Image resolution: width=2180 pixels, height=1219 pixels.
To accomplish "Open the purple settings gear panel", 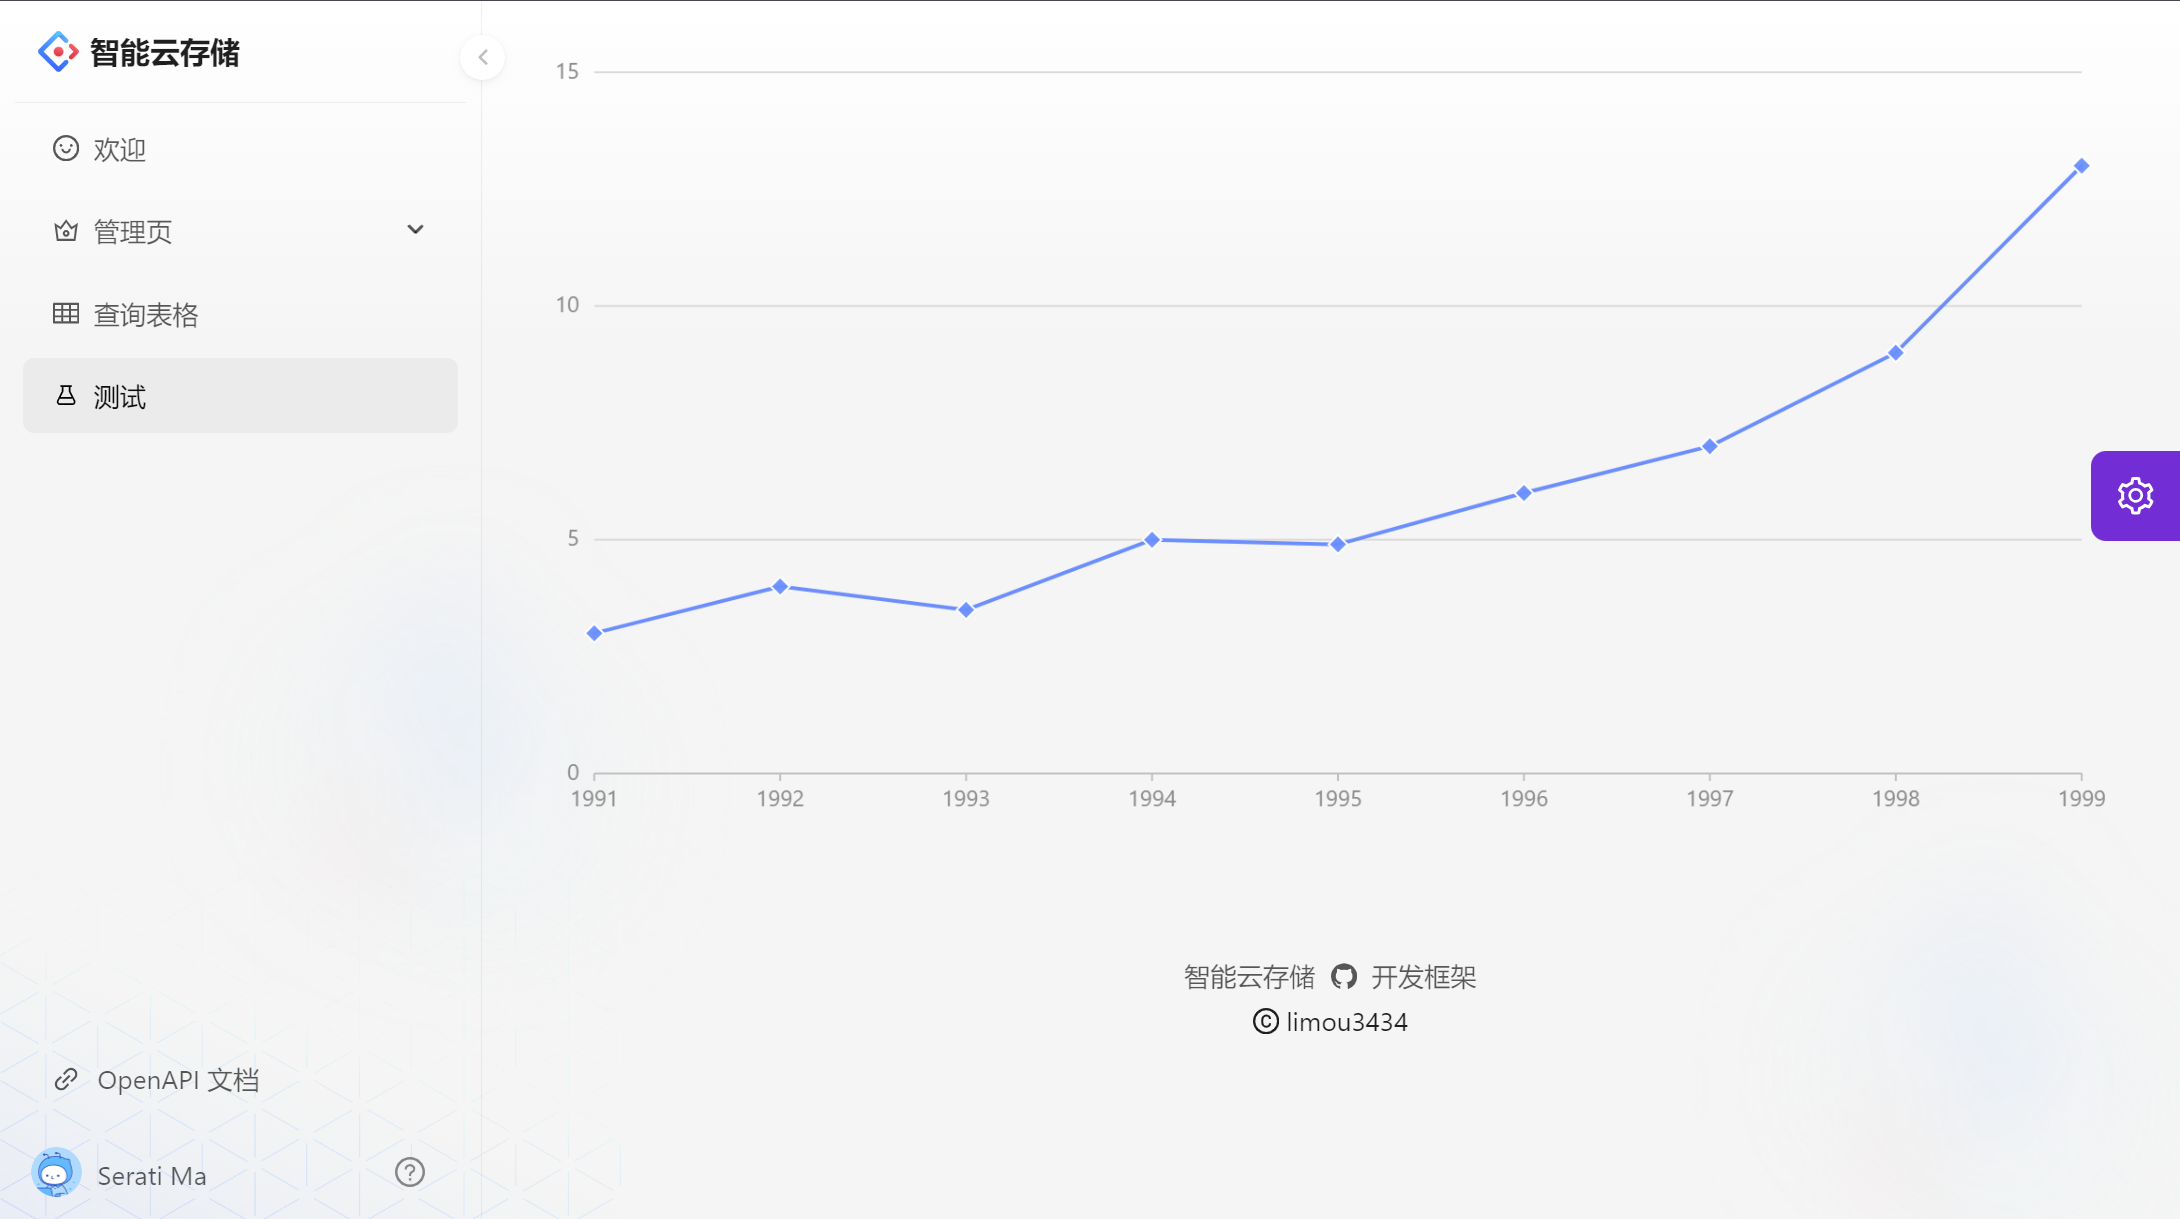I will [2135, 496].
